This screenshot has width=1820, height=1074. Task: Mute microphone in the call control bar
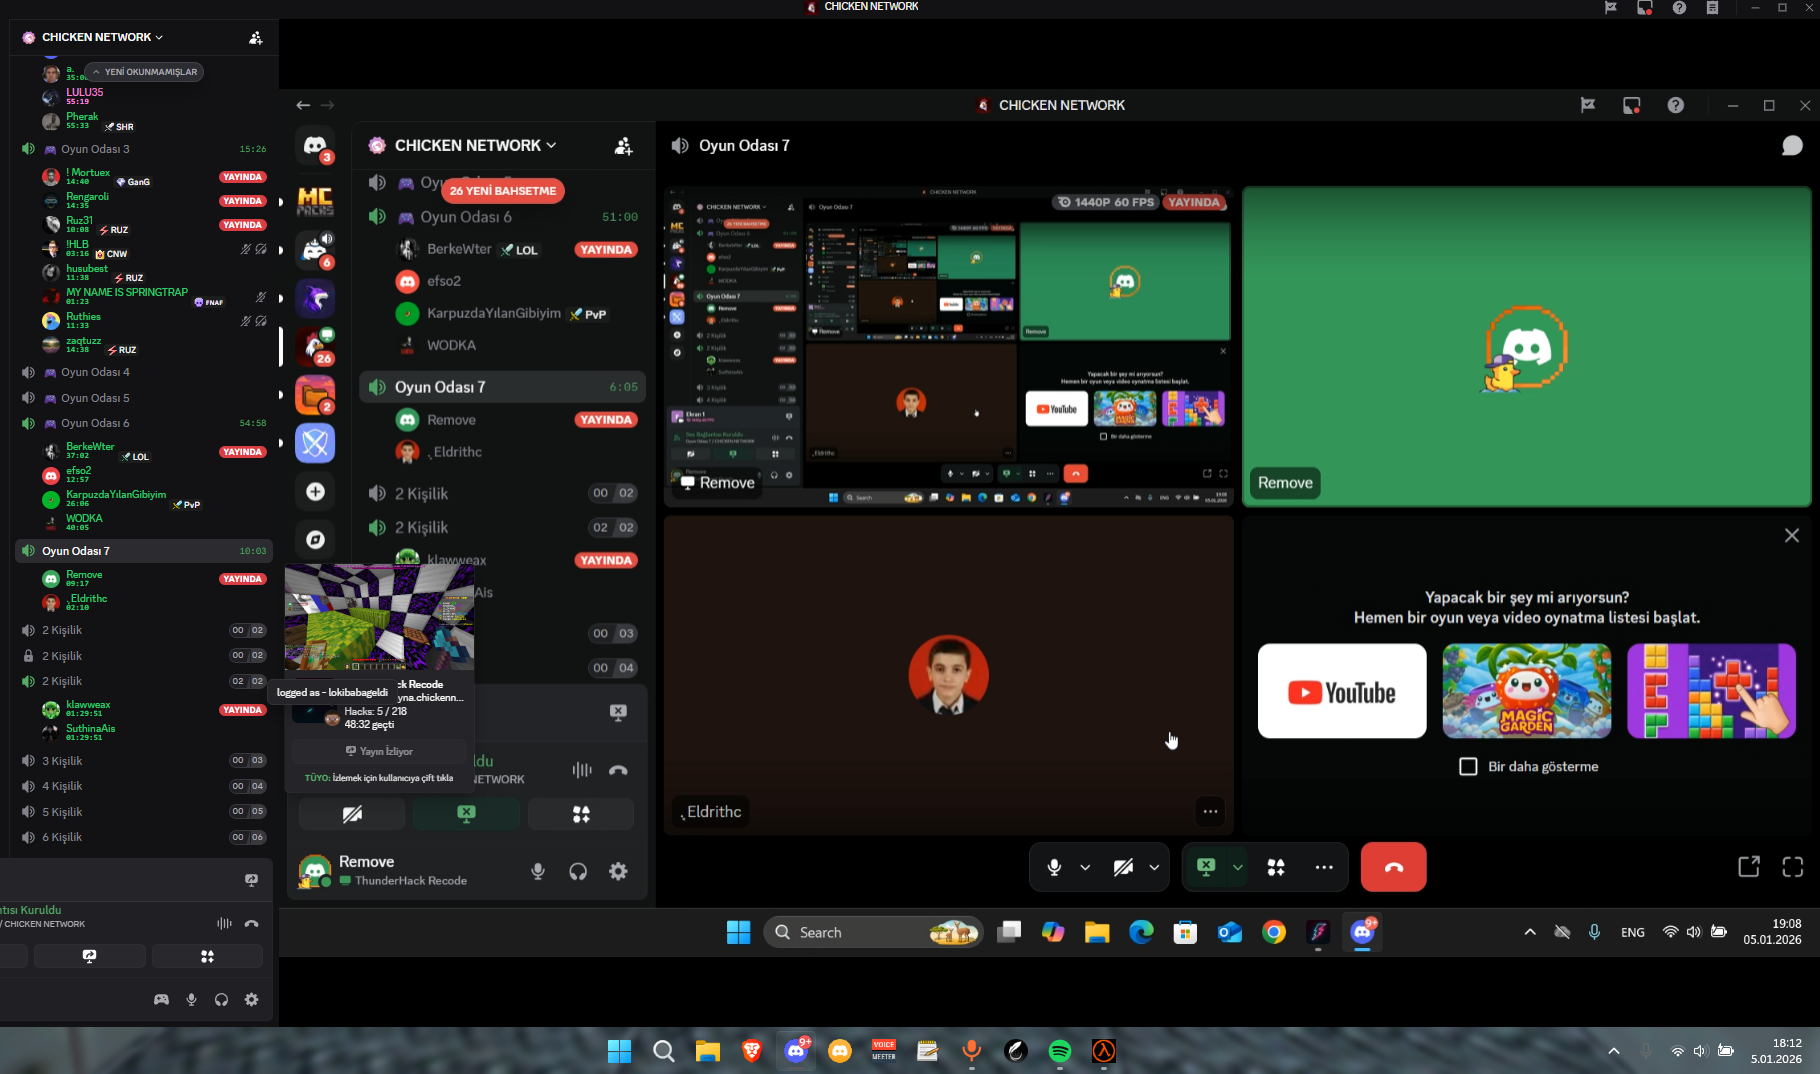(1054, 867)
